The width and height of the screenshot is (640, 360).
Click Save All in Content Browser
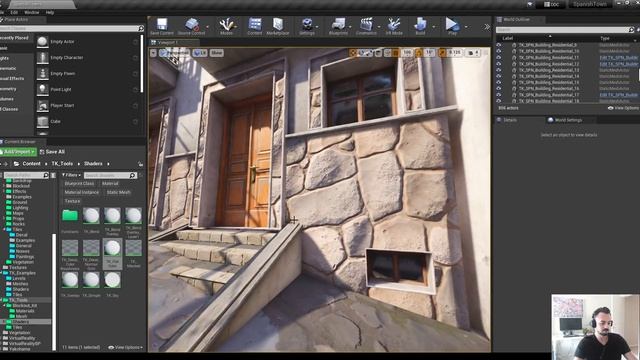click(x=52, y=152)
